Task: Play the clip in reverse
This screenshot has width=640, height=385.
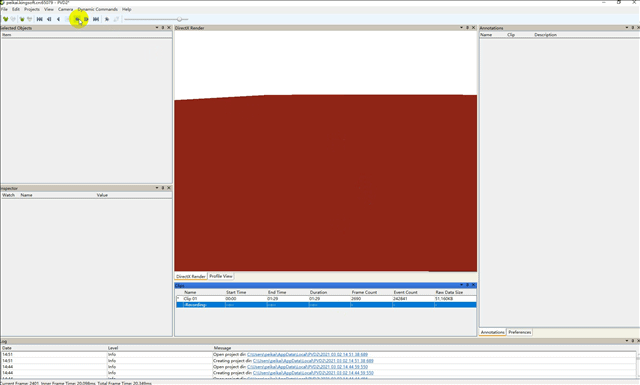Action: (58, 19)
